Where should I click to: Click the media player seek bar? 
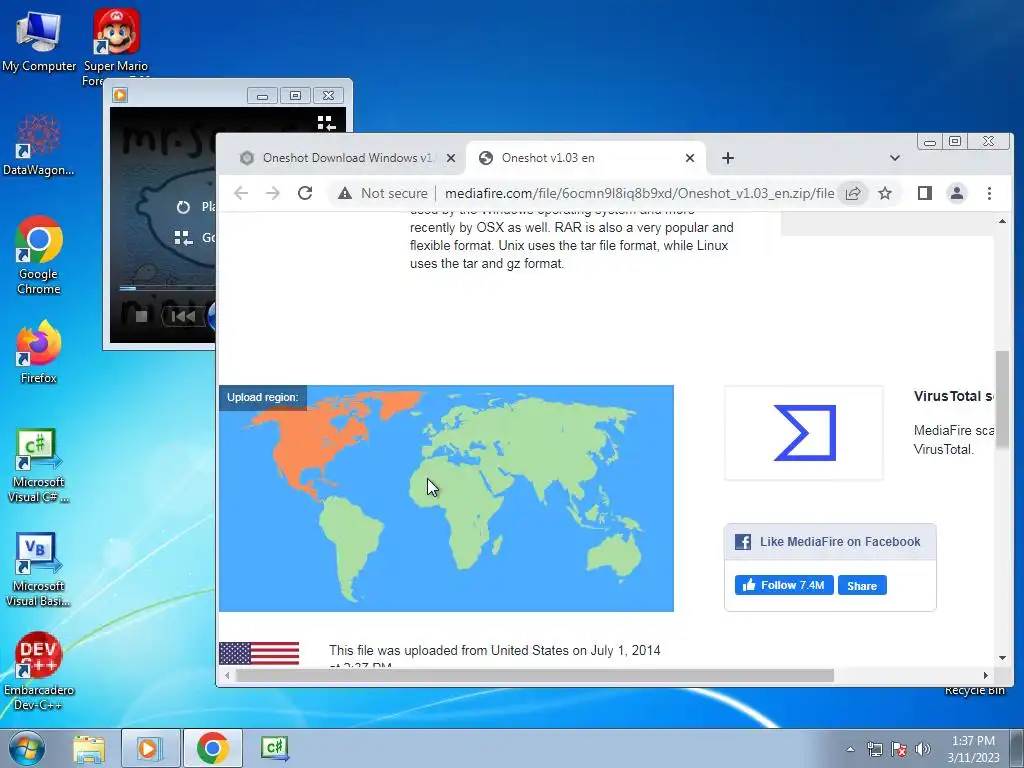click(x=168, y=287)
